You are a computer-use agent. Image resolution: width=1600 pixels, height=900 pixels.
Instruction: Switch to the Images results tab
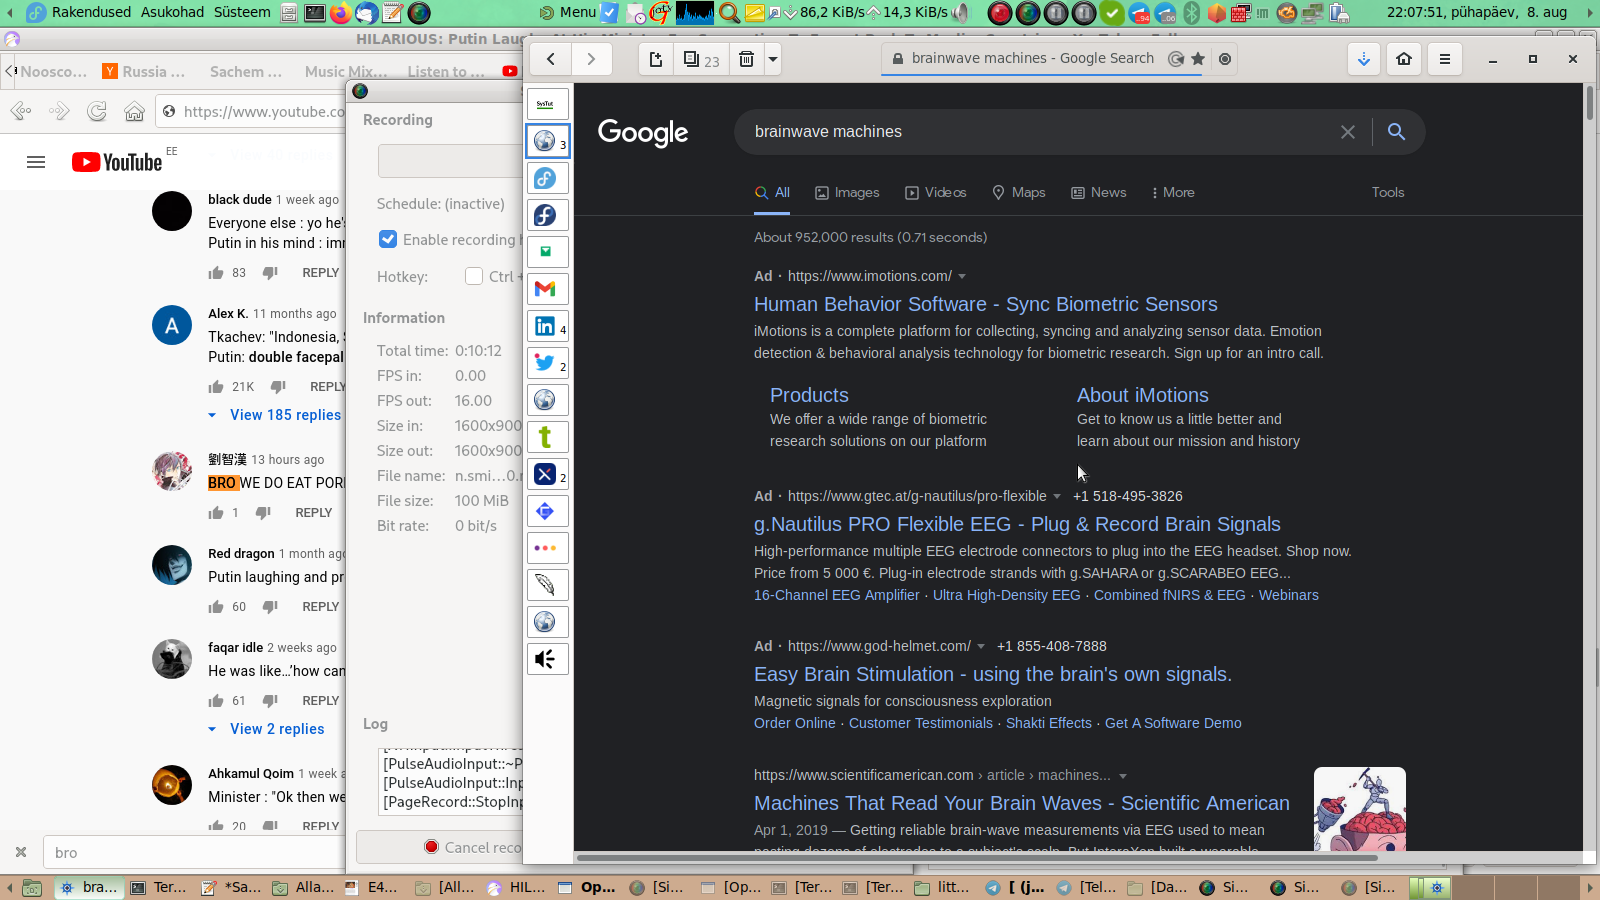(x=847, y=193)
